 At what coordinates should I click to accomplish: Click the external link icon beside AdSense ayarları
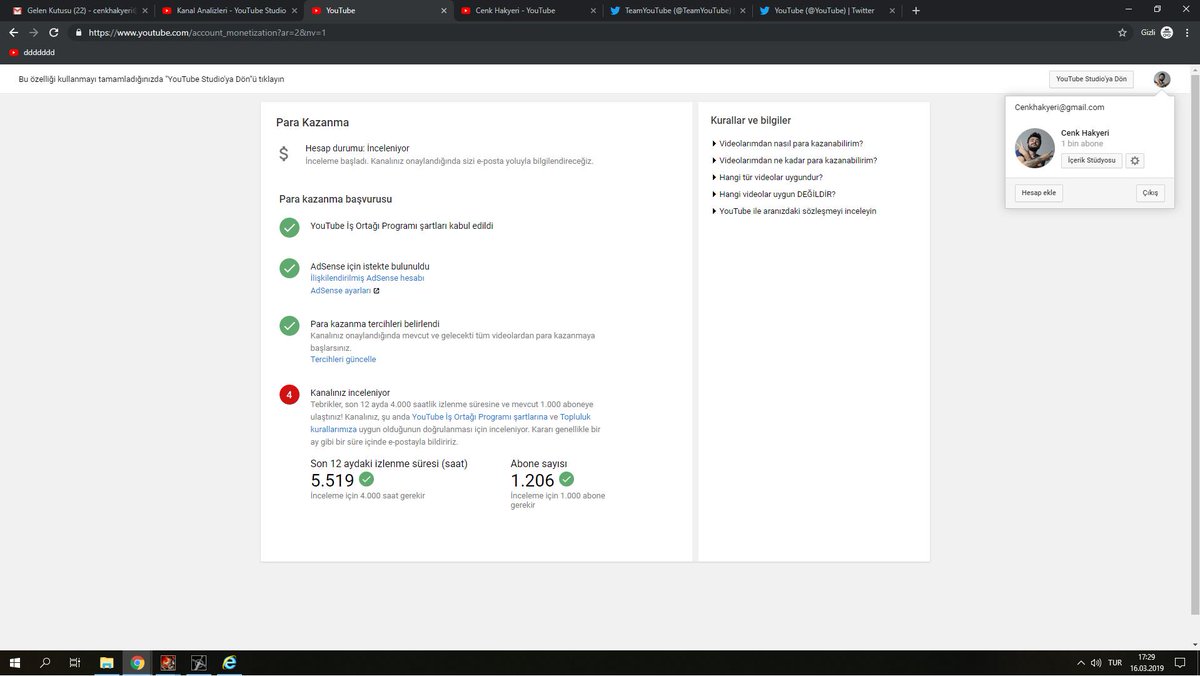376,291
